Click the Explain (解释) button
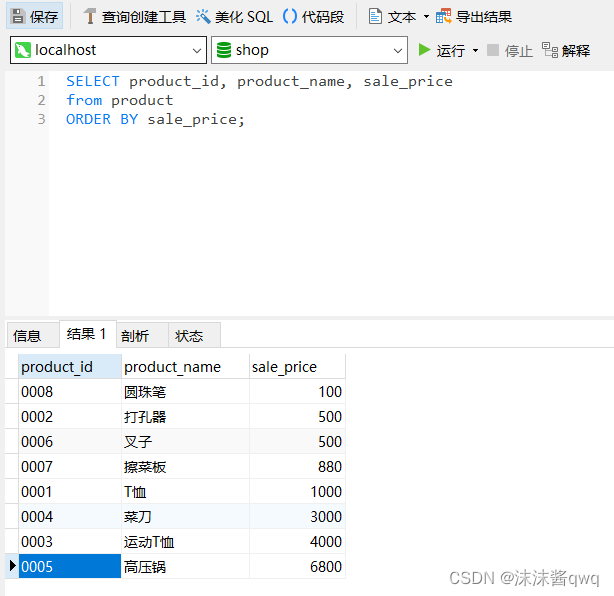Viewport: 614px width, 596px height. pyautogui.click(x=566, y=51)
